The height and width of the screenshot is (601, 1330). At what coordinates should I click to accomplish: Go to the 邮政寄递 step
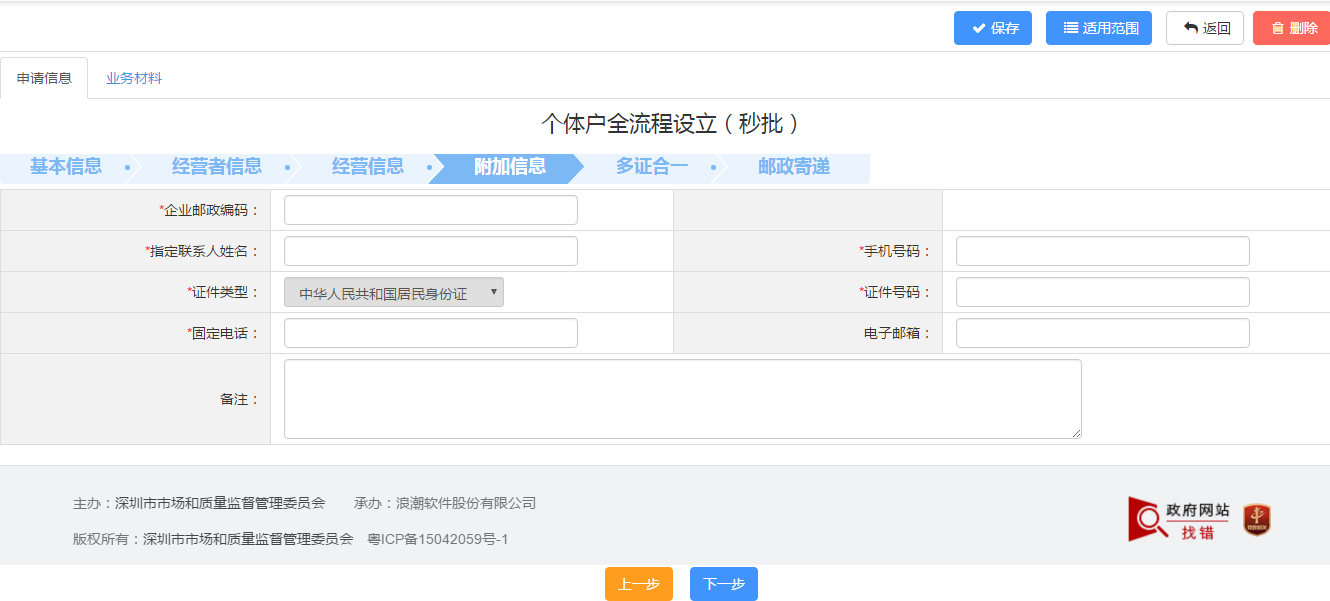(793, 167)
